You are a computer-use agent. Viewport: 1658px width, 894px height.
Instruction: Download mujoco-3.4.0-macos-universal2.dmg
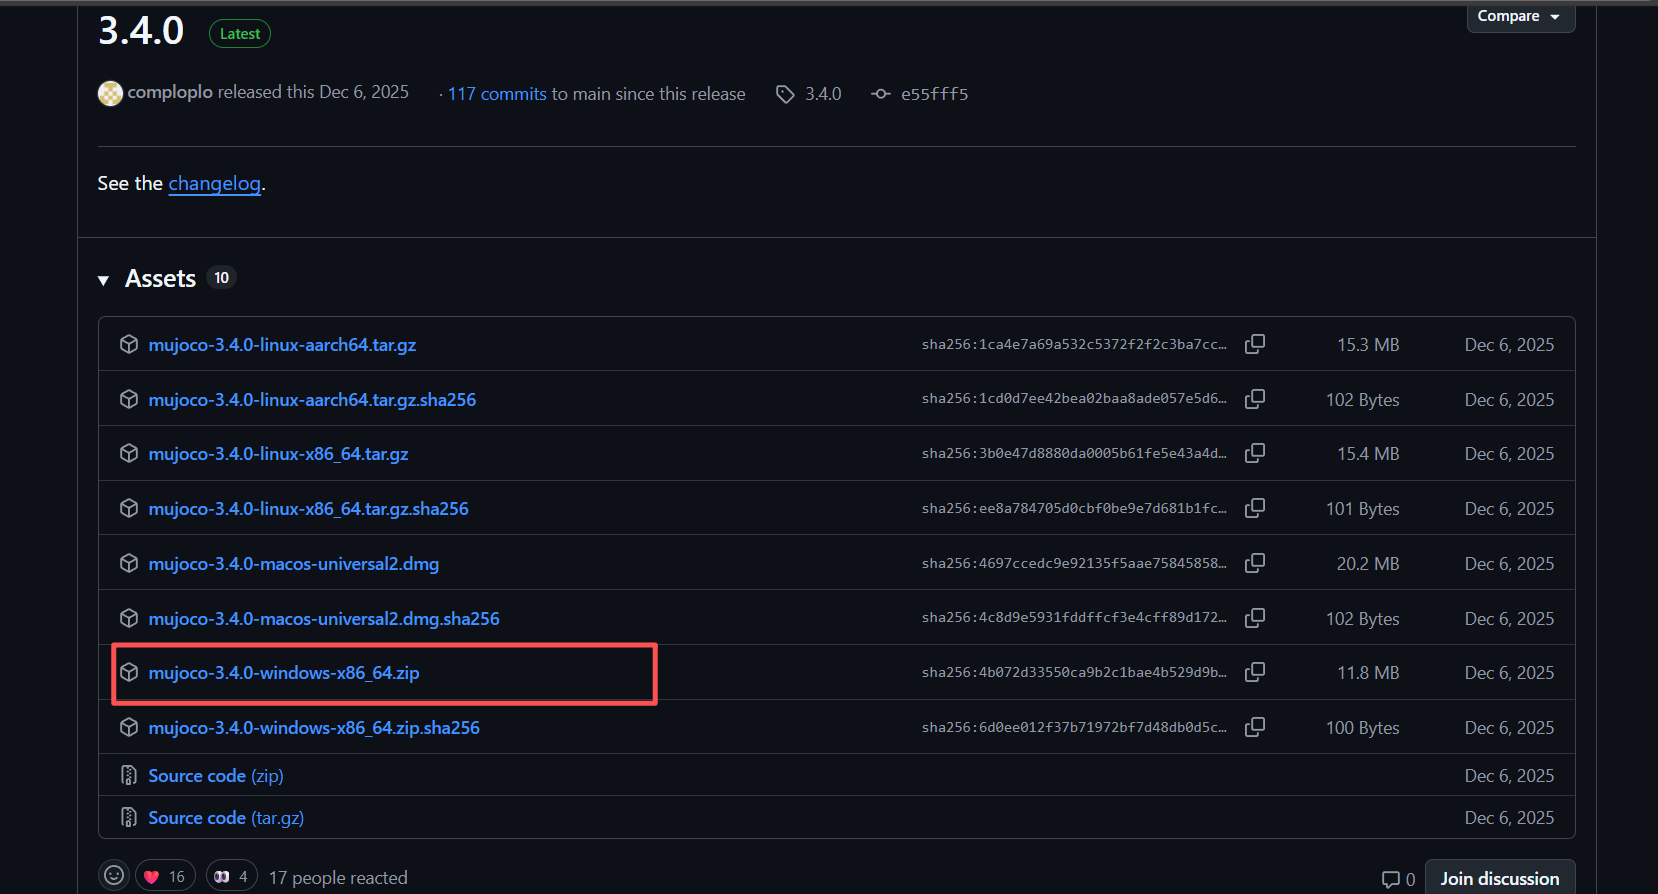294,564
